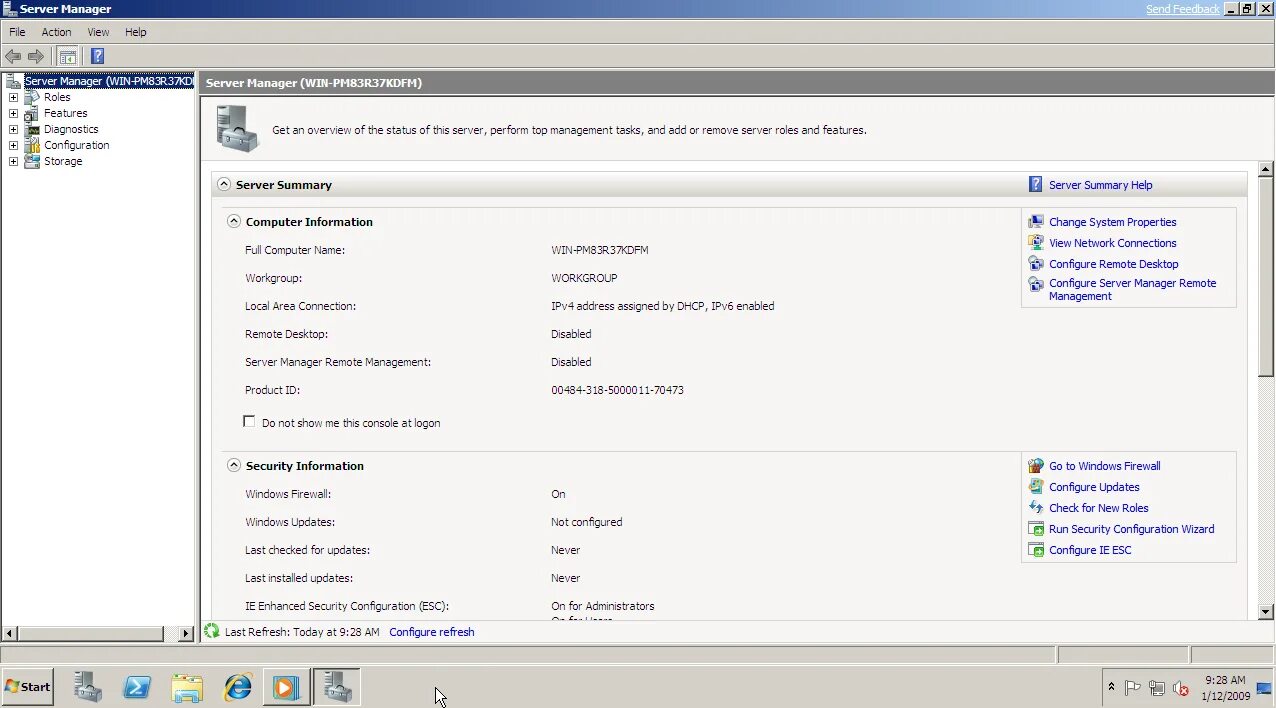Screen dimensions: 1276x708
Task: Open the Action menu
Action: click(56, 32)
